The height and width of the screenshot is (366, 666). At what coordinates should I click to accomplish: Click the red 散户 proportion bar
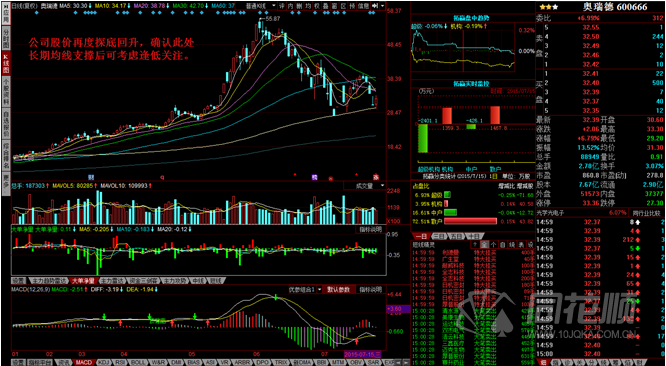[x=470, y=221]
